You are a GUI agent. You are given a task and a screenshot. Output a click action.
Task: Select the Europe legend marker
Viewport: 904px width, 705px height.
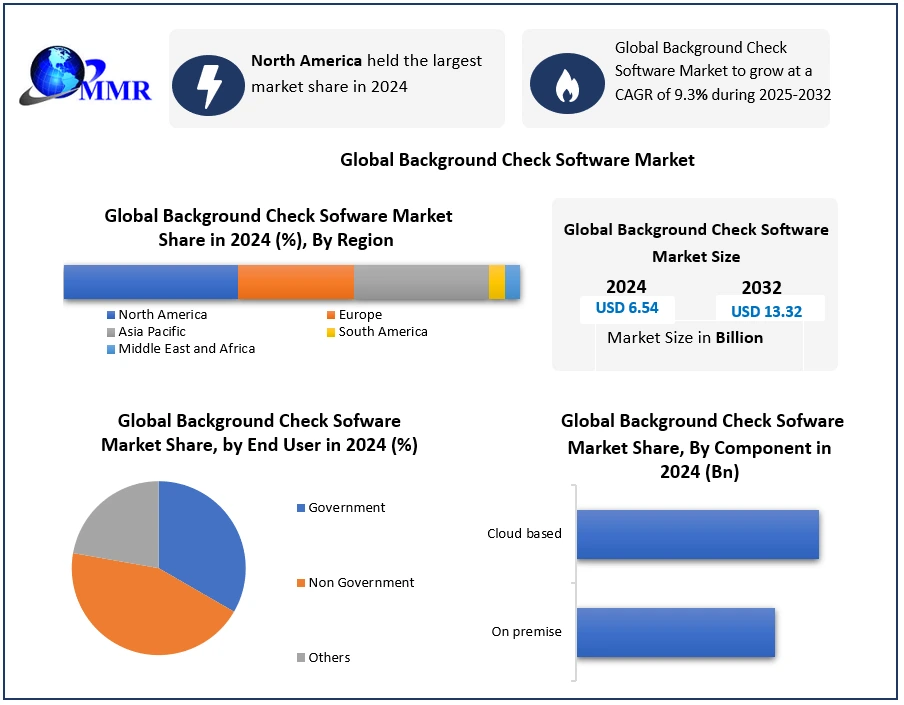coord(331,315)
